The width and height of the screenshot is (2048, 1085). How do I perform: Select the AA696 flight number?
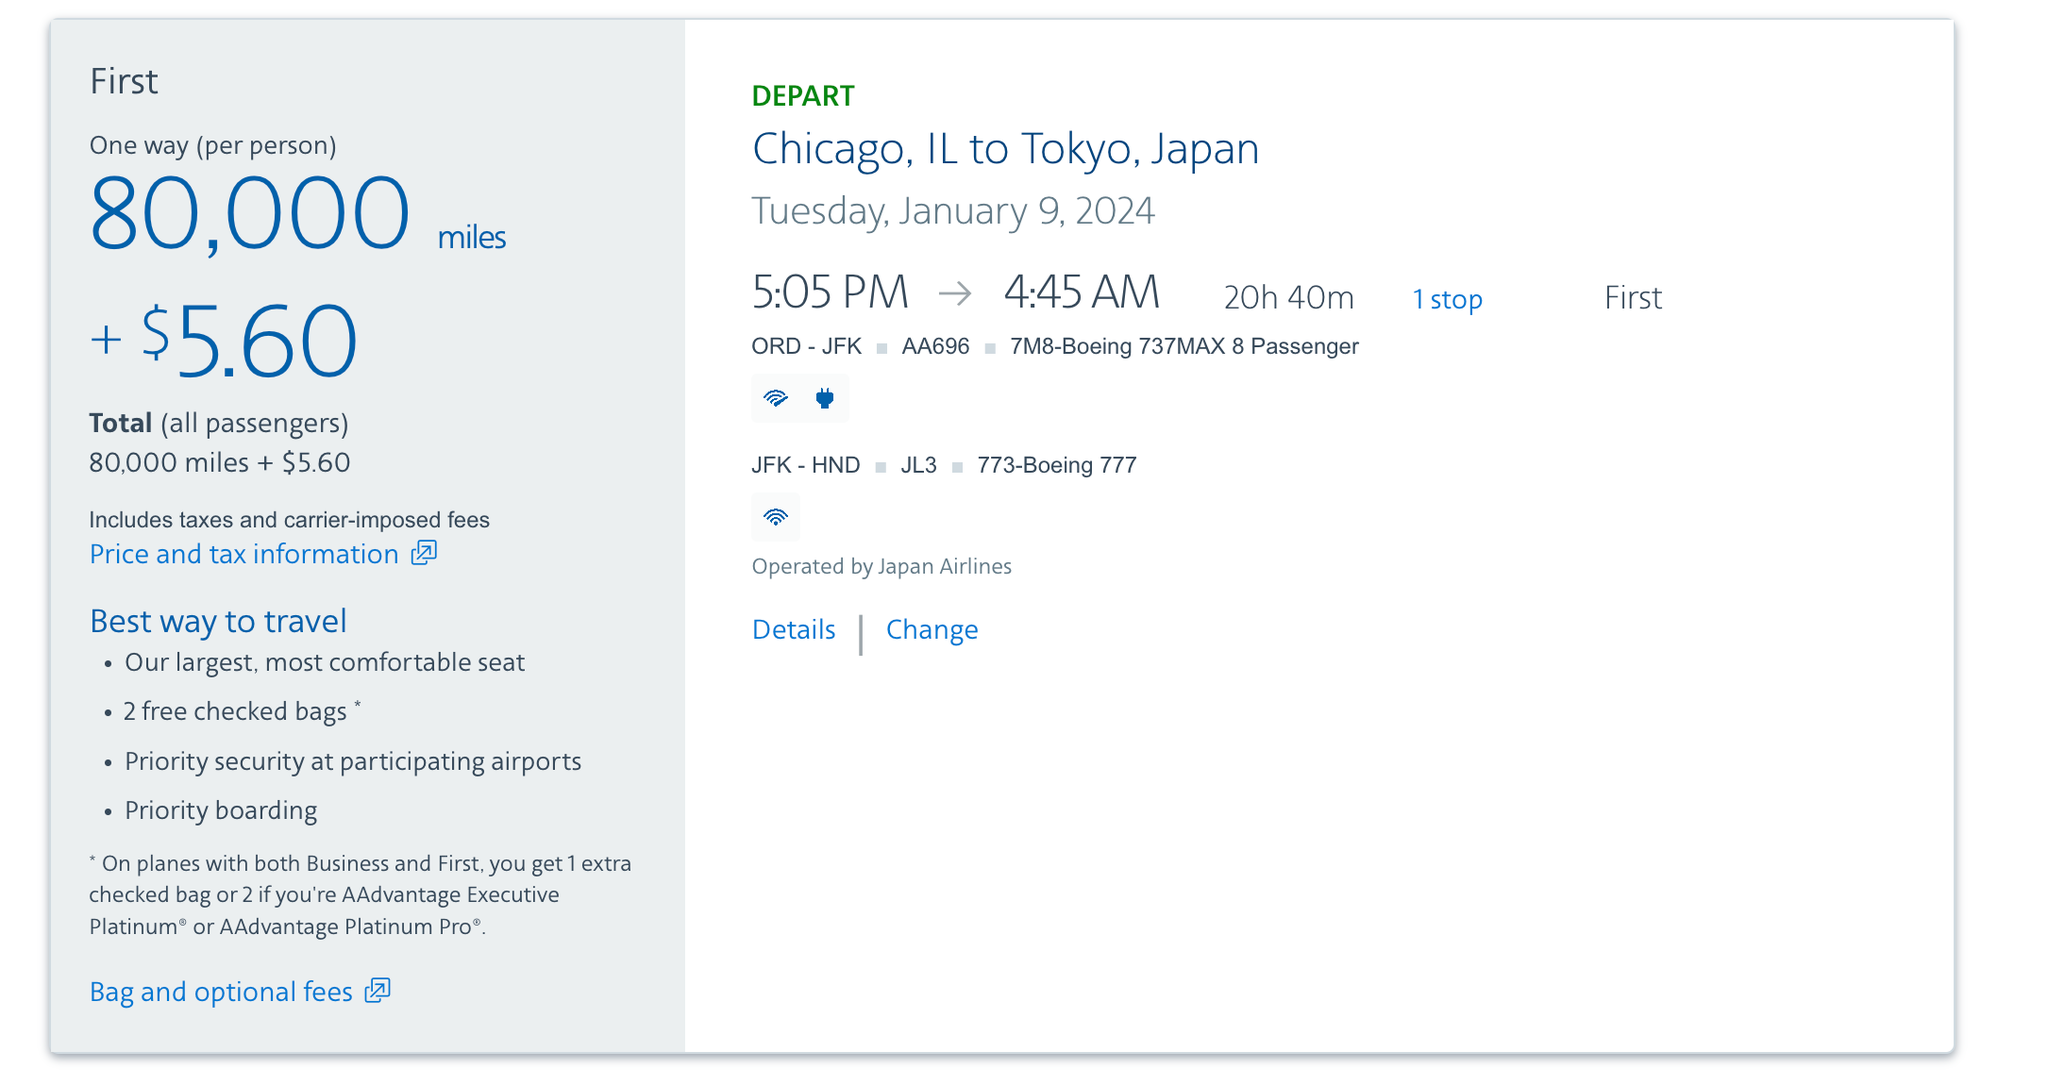pos(935,346)
